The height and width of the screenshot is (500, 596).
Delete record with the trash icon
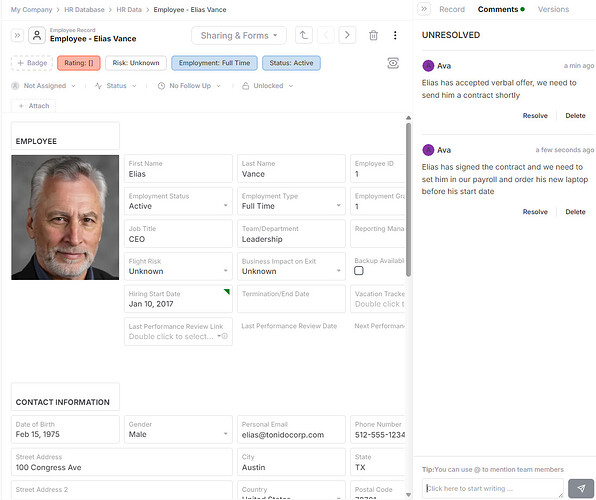[373, 35]
